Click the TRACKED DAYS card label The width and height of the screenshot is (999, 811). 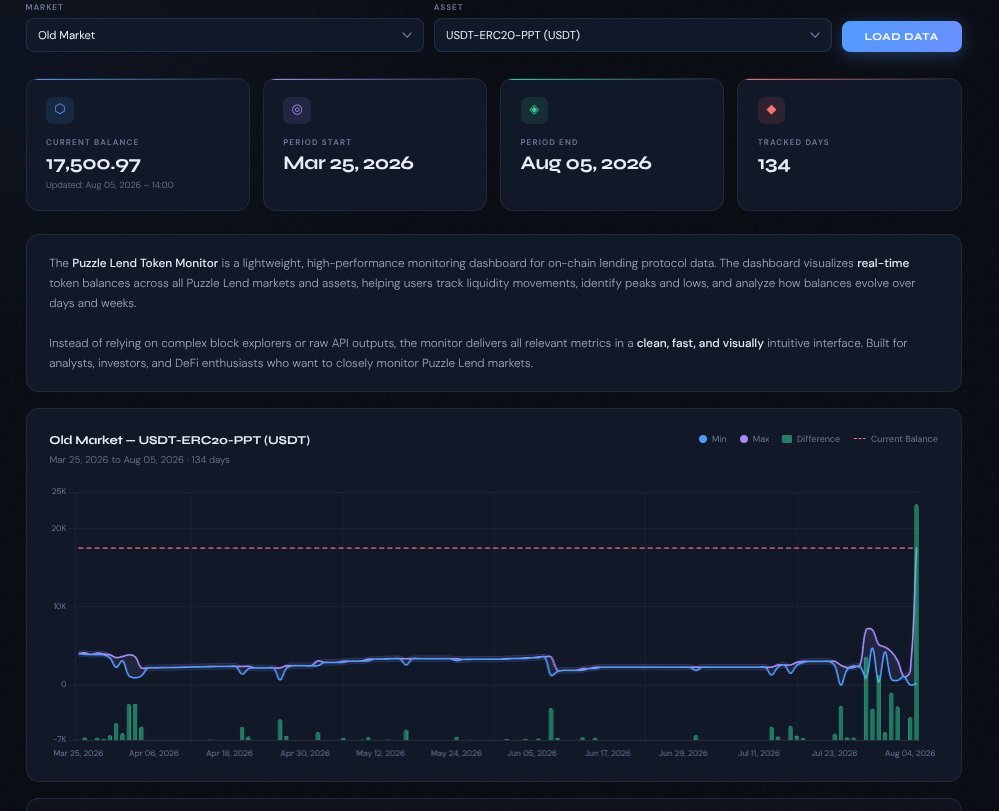click(793, 142)
